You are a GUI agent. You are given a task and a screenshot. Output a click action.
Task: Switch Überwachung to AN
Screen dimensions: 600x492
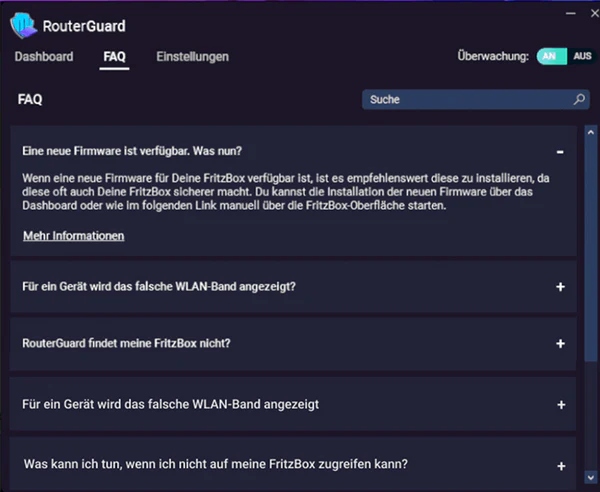pos(547,56)
